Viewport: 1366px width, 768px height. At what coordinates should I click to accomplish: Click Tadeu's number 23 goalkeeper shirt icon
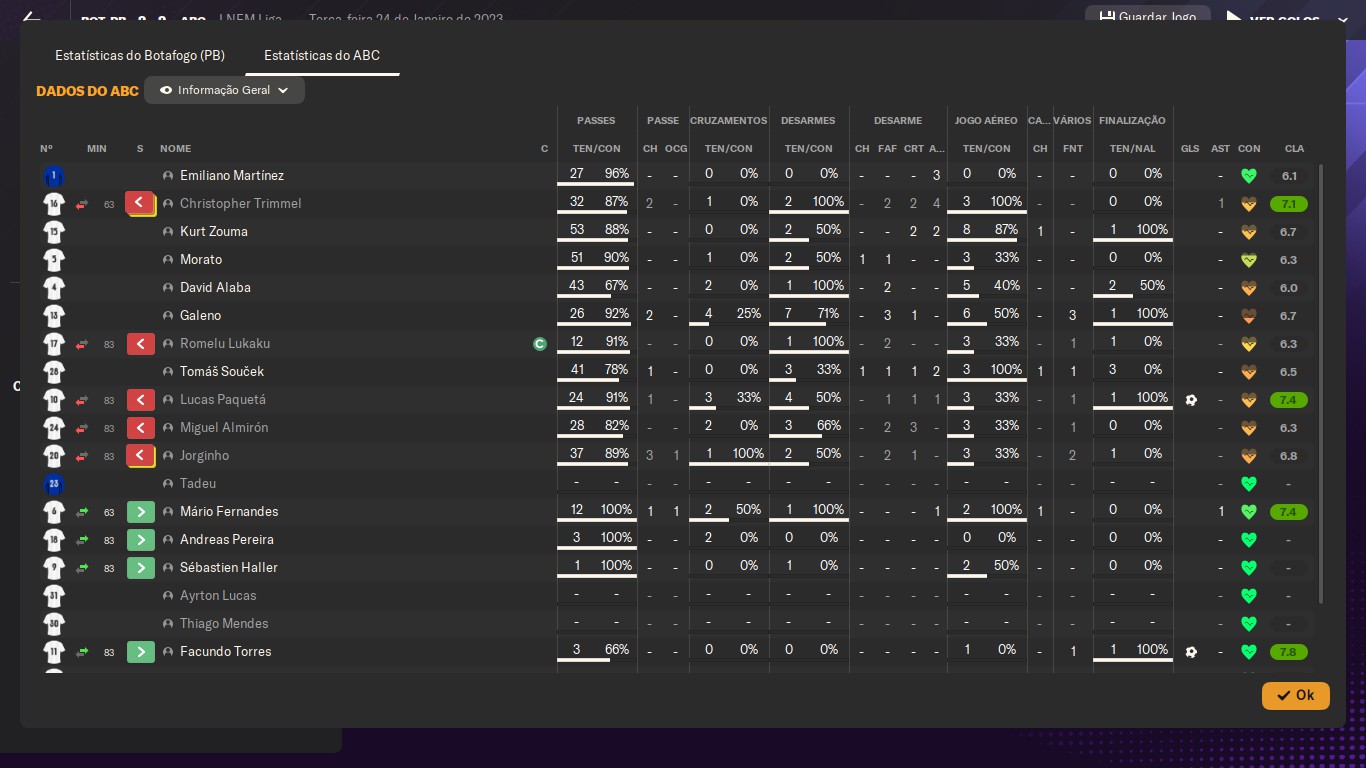click(x=54, y=484)
